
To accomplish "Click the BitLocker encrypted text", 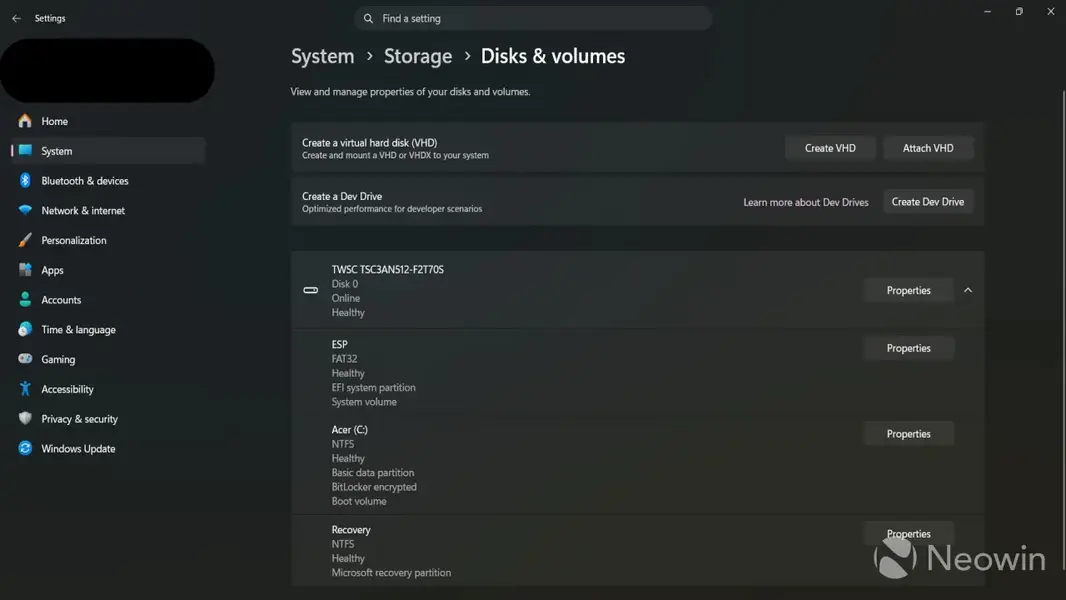I will click(374, 487).
